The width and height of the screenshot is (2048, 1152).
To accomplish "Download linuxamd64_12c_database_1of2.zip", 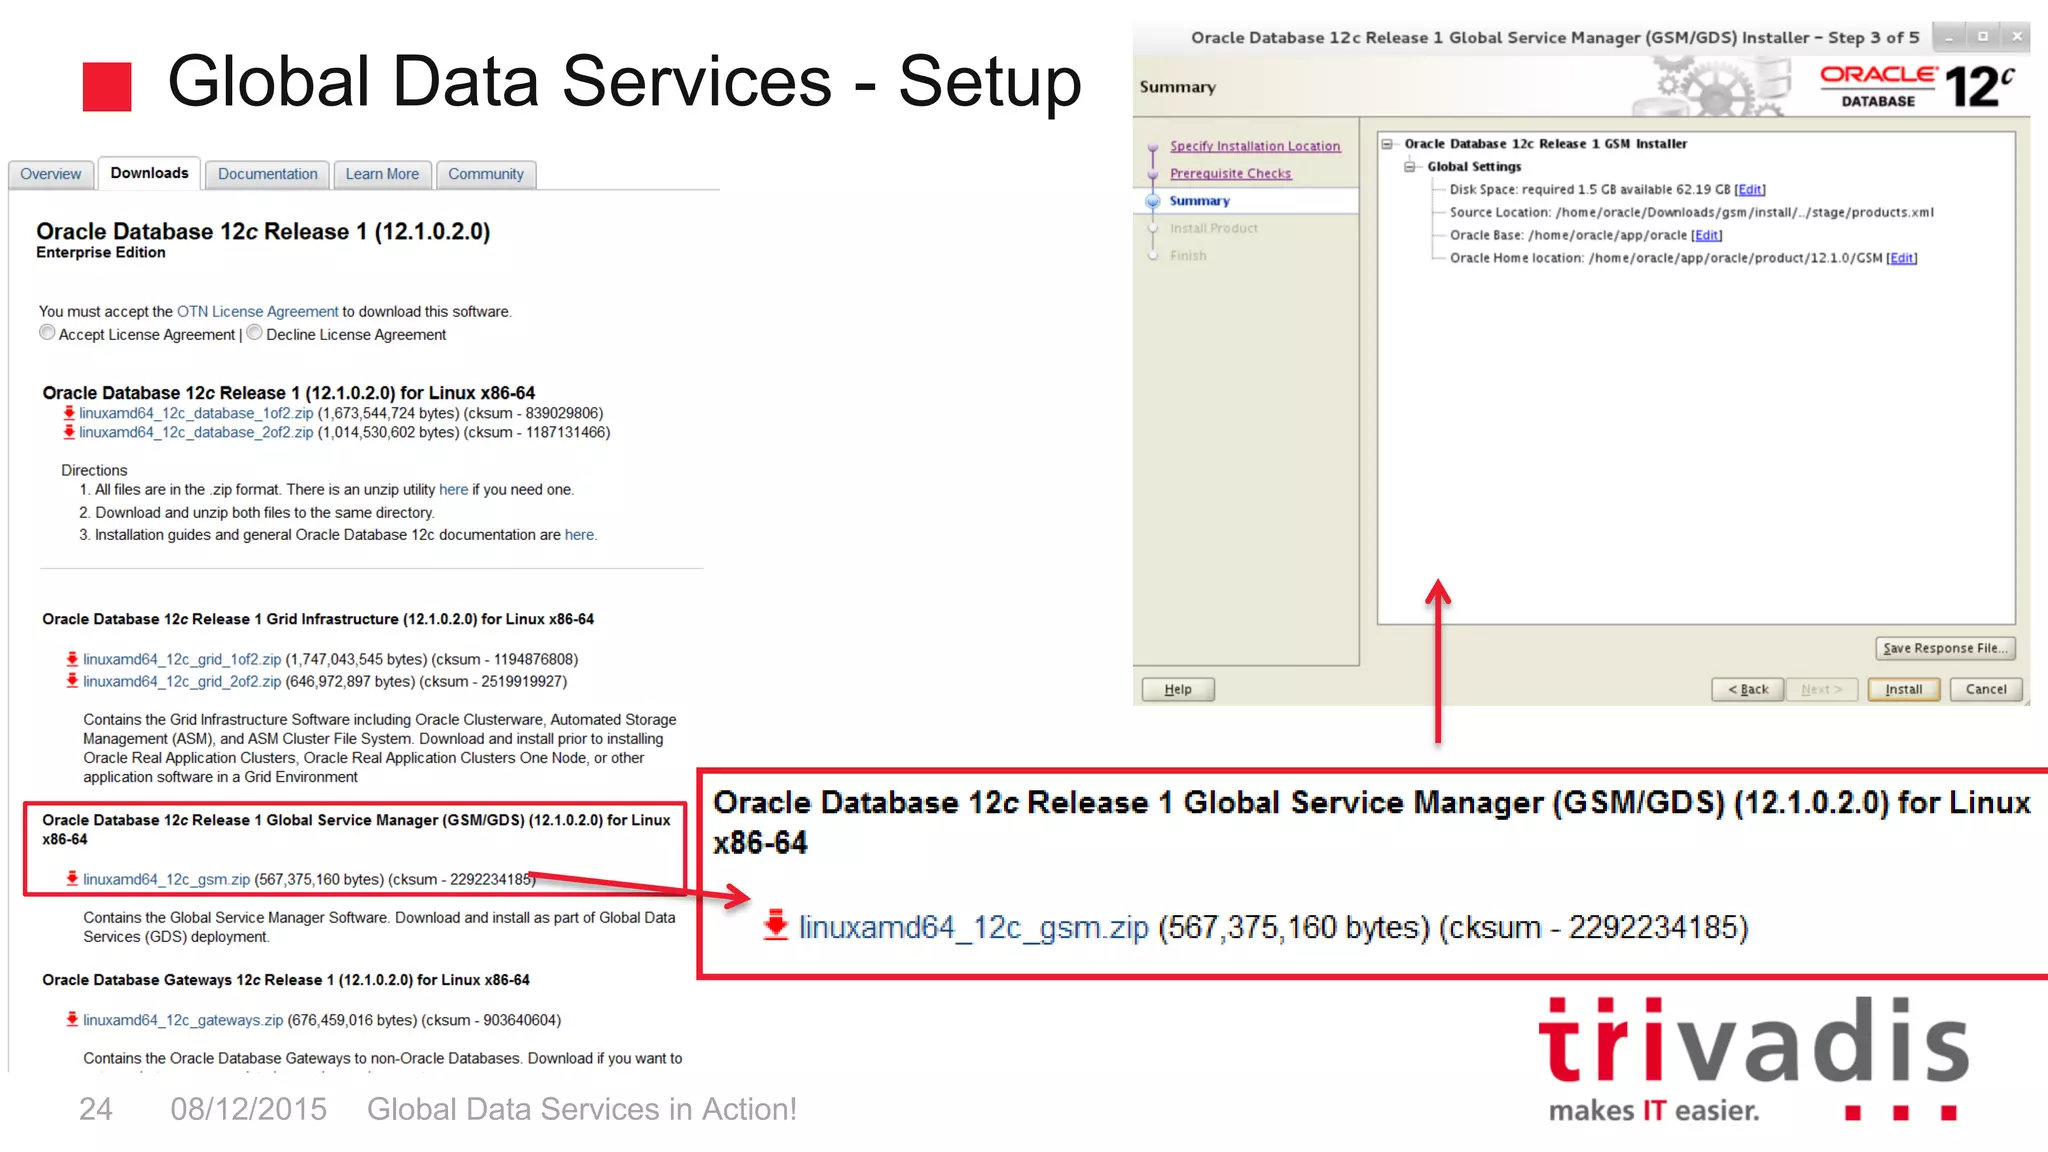I will click(x=196, y=413).
